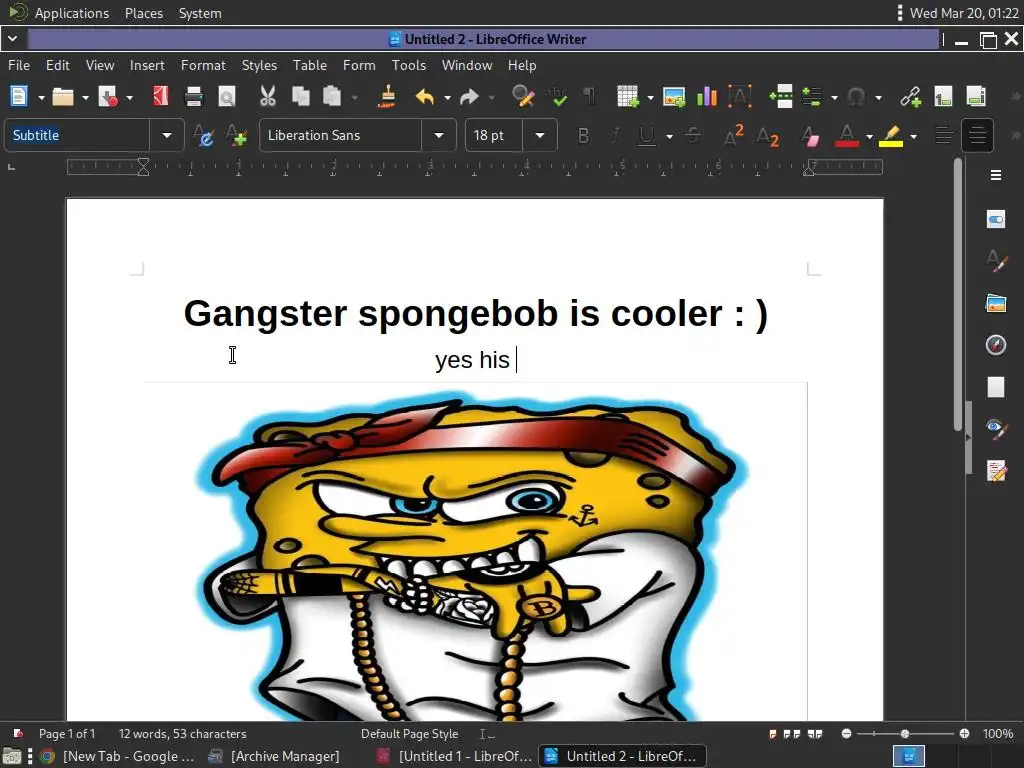
Task: Click zoom slider handle
Action: pyautogui.click(x=904, y=734)
